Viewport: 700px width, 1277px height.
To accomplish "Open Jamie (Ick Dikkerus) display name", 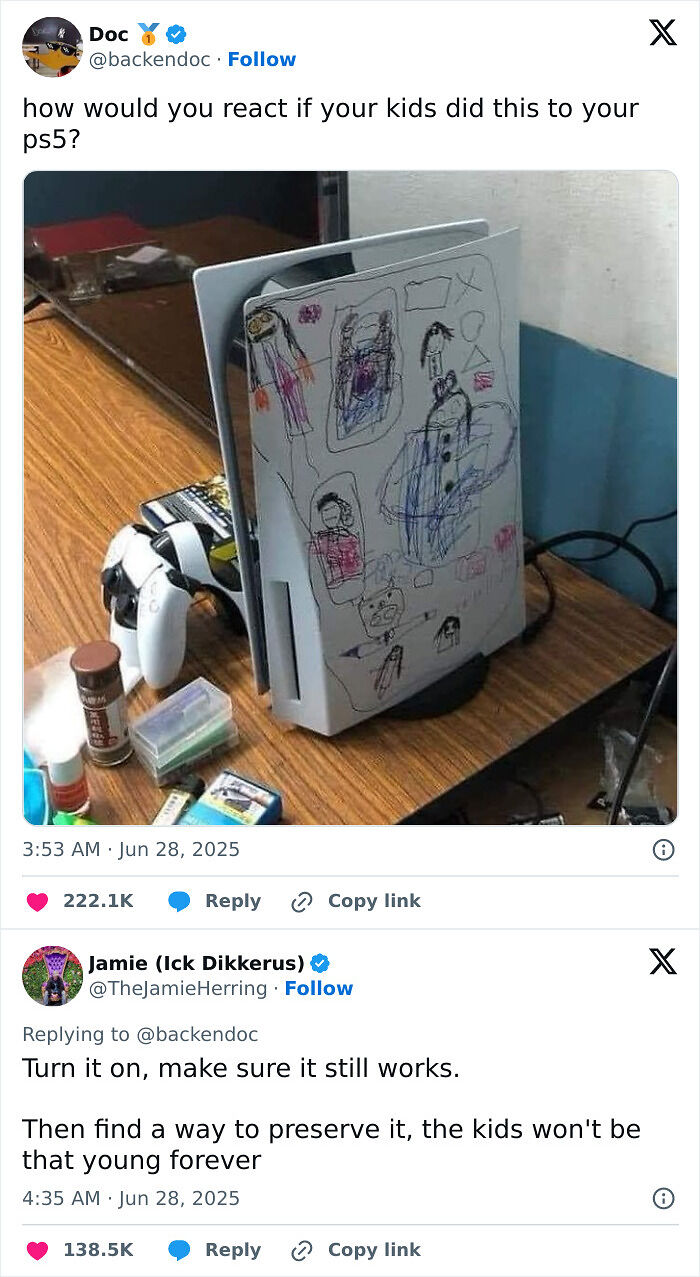I will (196, 963).
